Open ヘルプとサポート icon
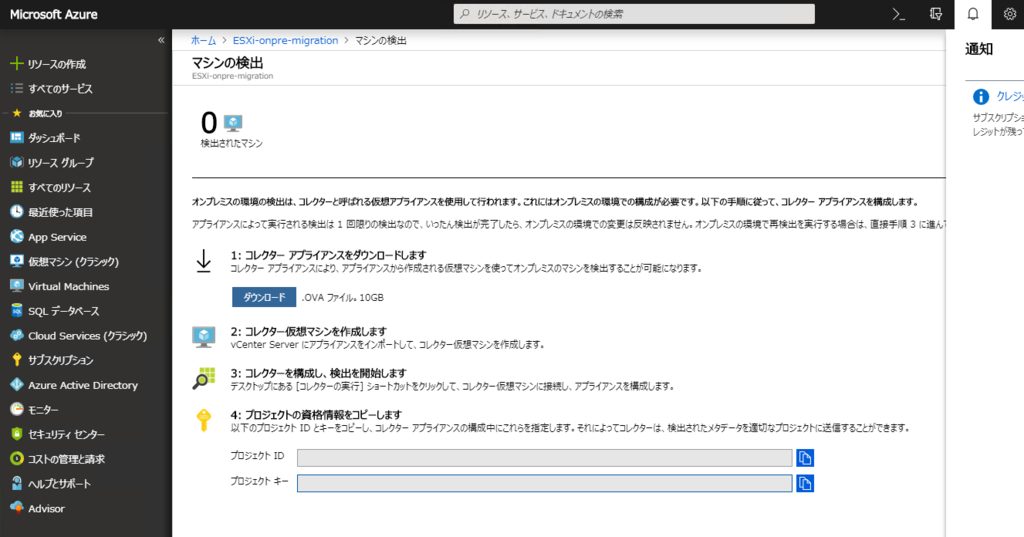1024x537 pixels. [x=17, y=483]
